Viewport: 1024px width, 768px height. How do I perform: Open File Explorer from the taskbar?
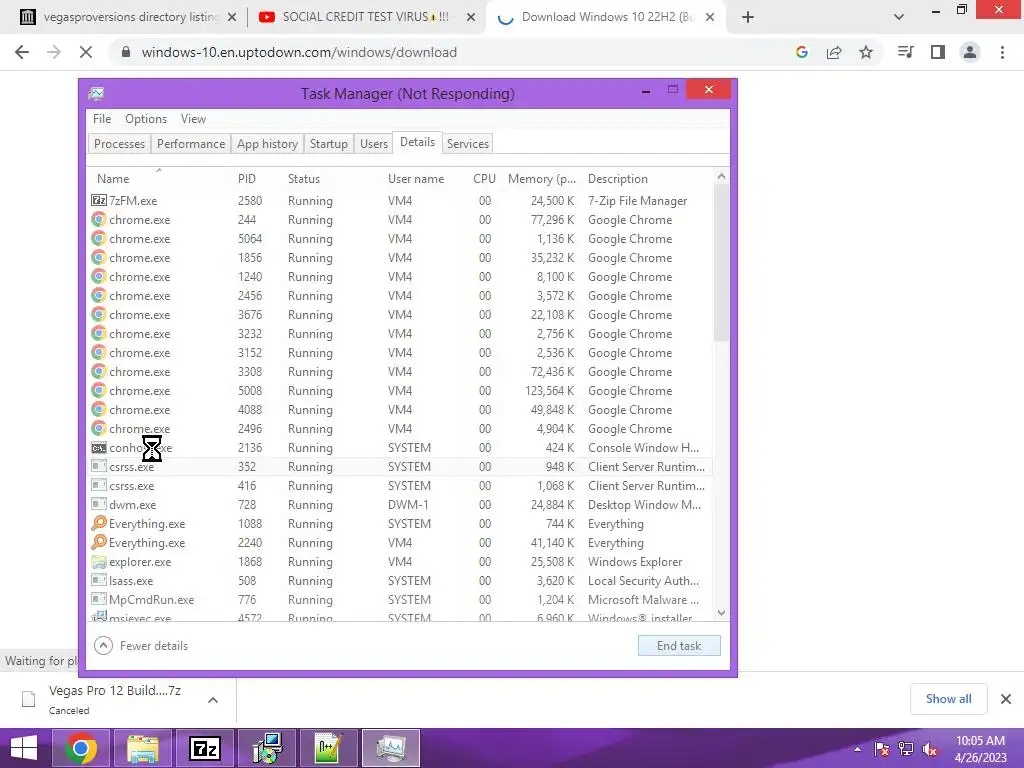point(143,748)
